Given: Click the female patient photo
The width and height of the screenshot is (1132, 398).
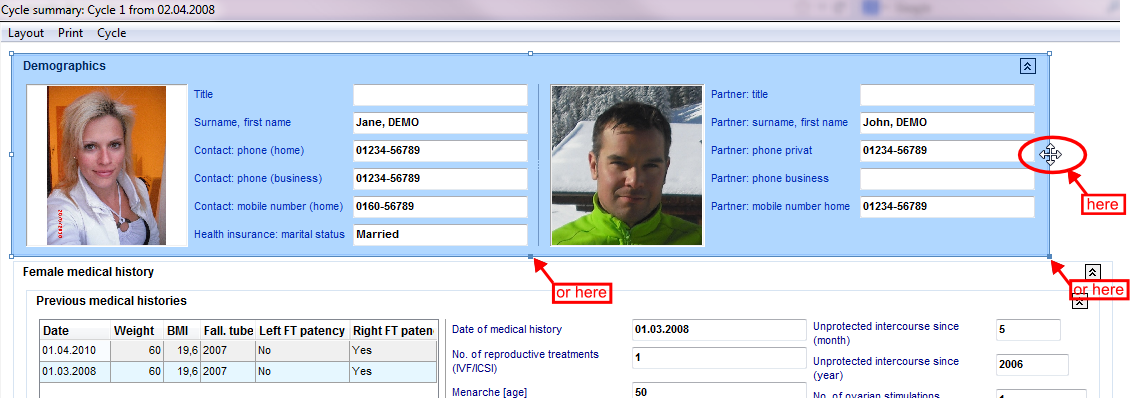Looking at the screenshot, I should click(107, 165).
